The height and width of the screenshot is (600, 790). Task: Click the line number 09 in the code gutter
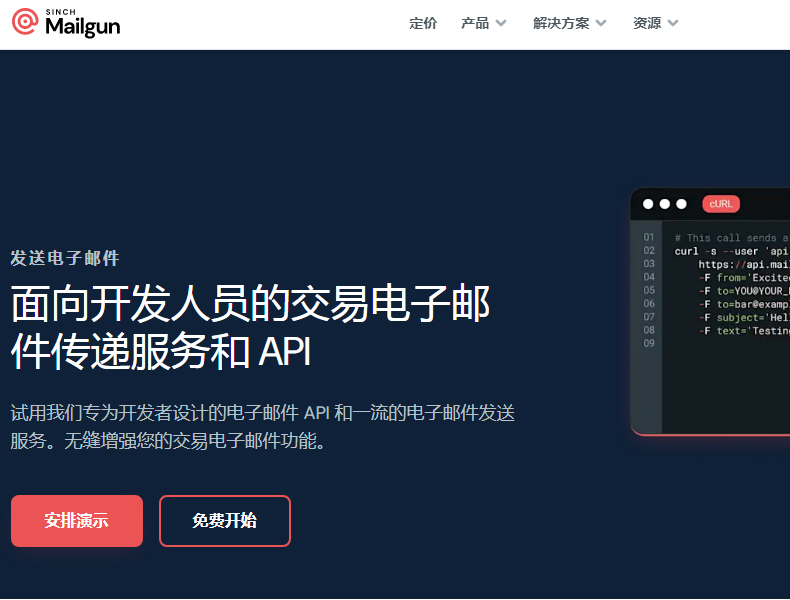649,343
